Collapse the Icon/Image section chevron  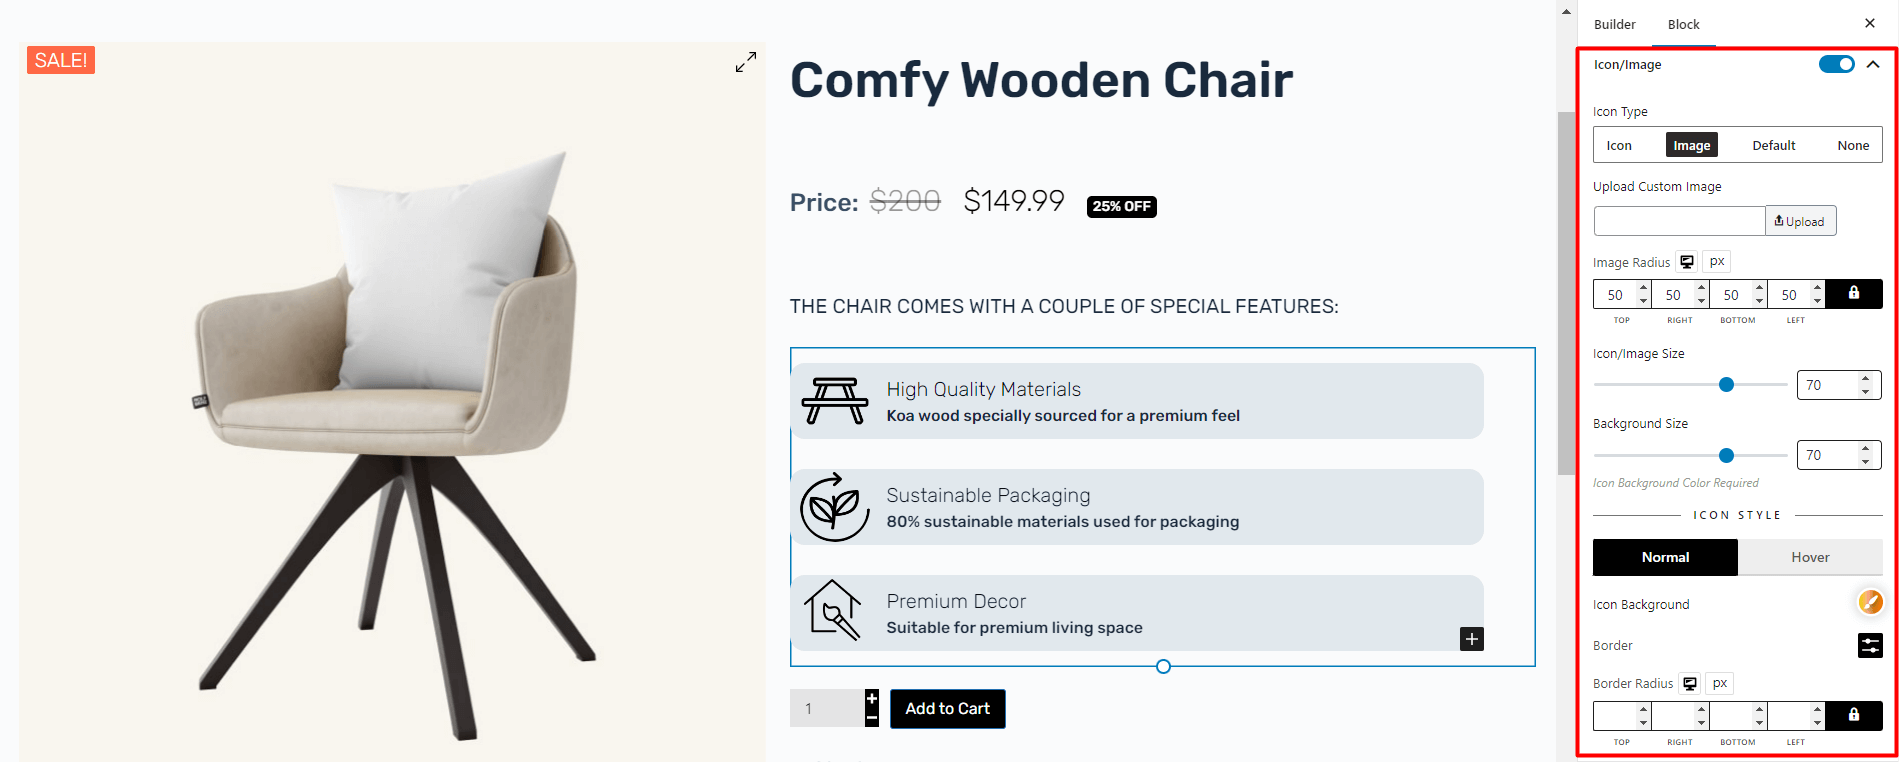(x=1873, y=64)
